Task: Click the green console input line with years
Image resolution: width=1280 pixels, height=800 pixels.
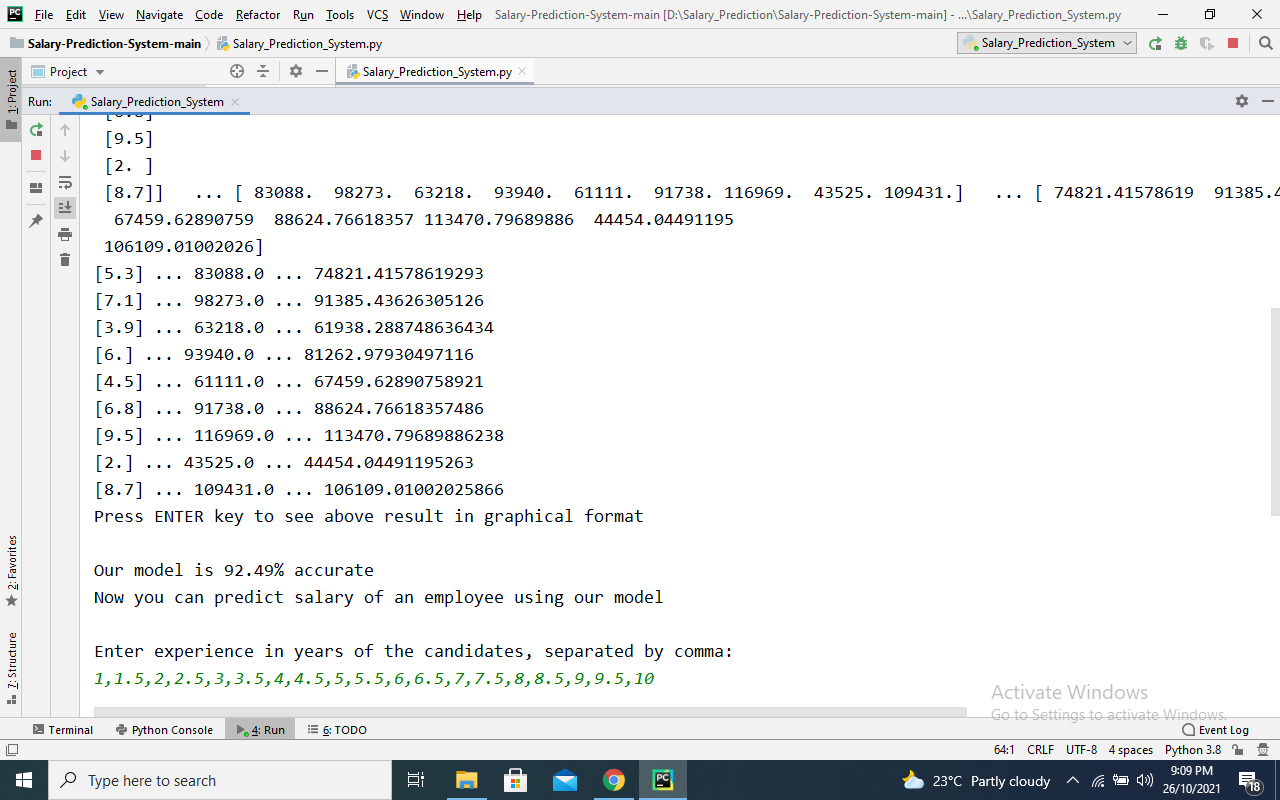Action: 374,678
